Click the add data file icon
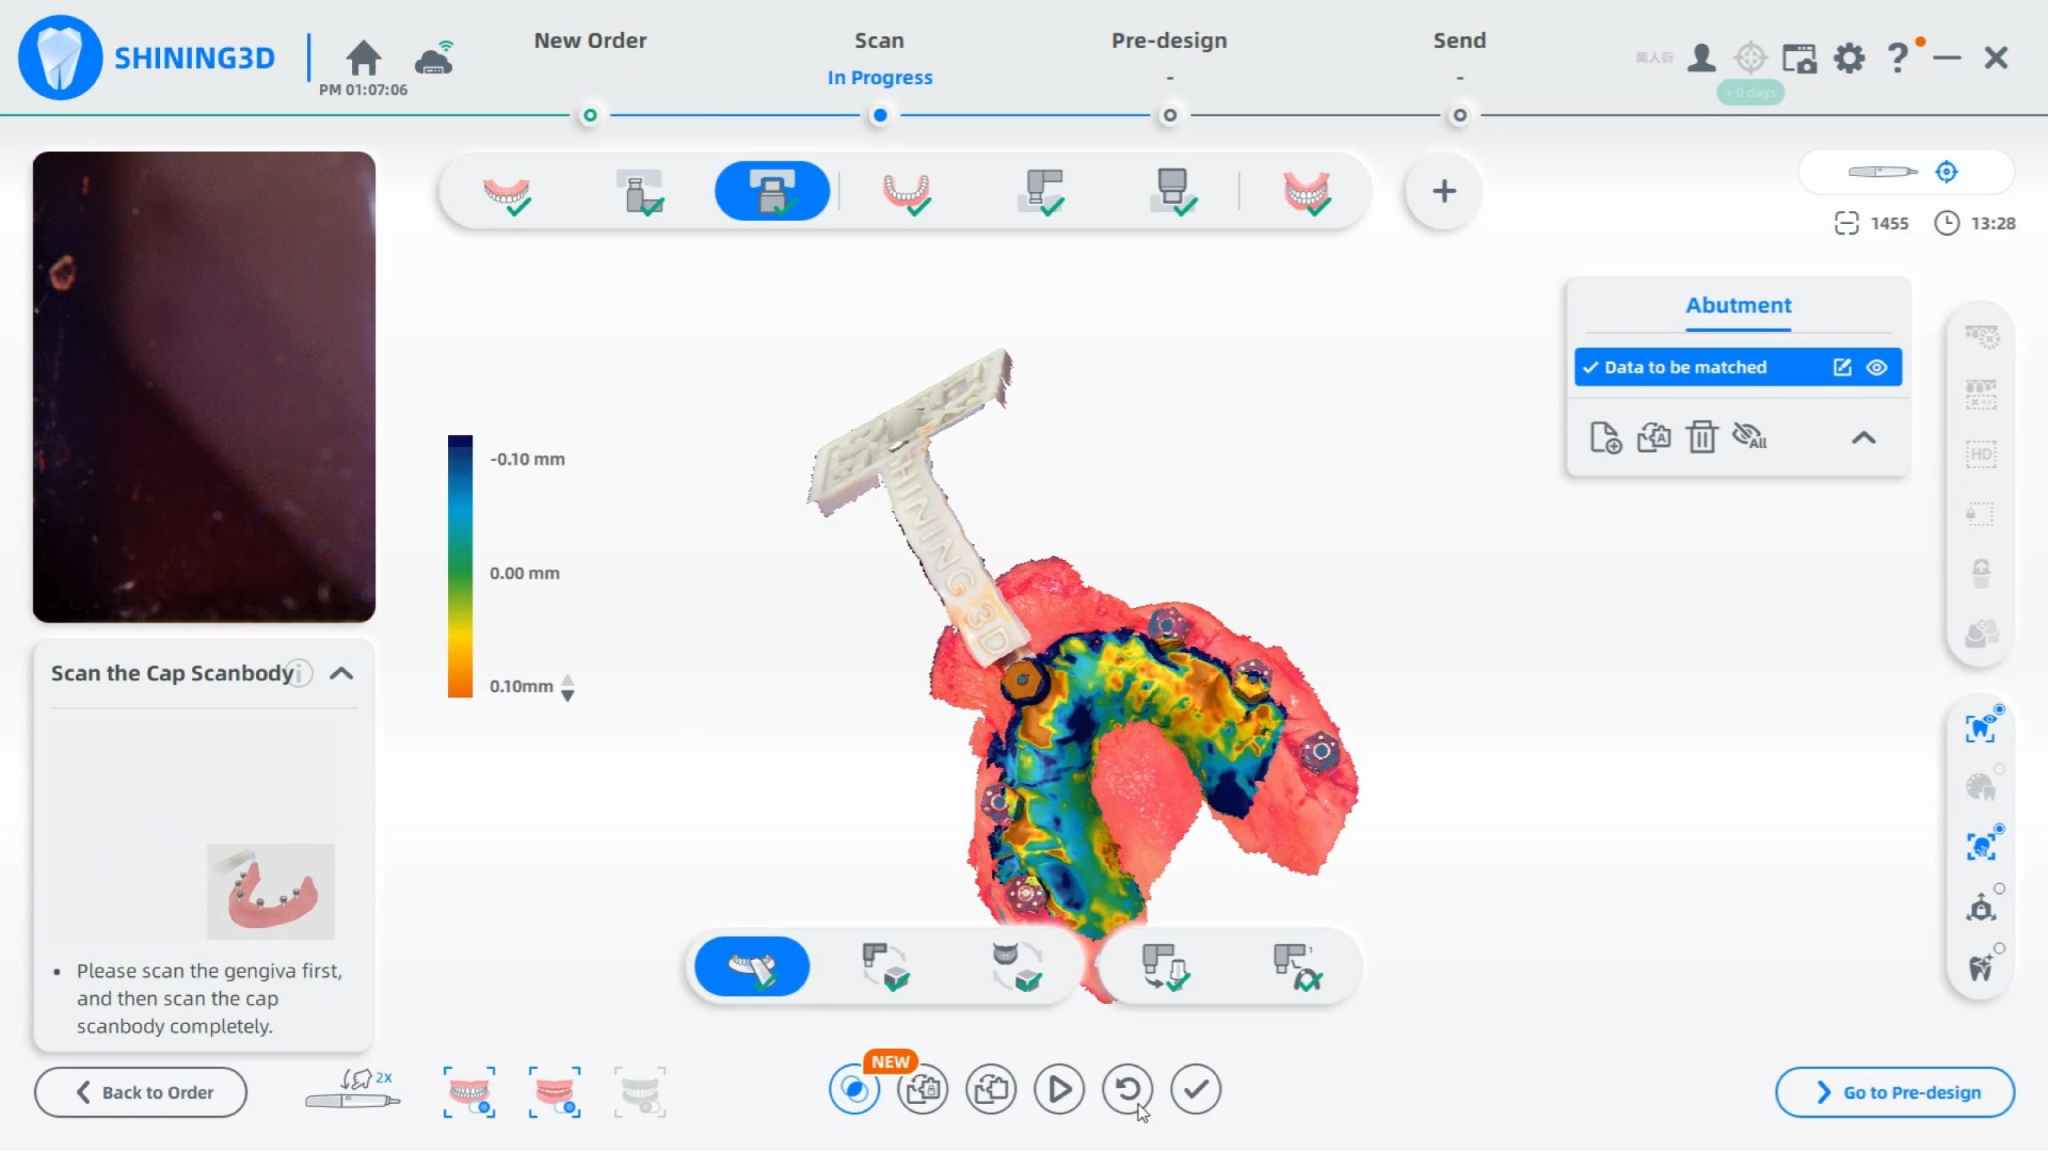The height and width of the screenshot is (1152, 2048). point(1605,437)
